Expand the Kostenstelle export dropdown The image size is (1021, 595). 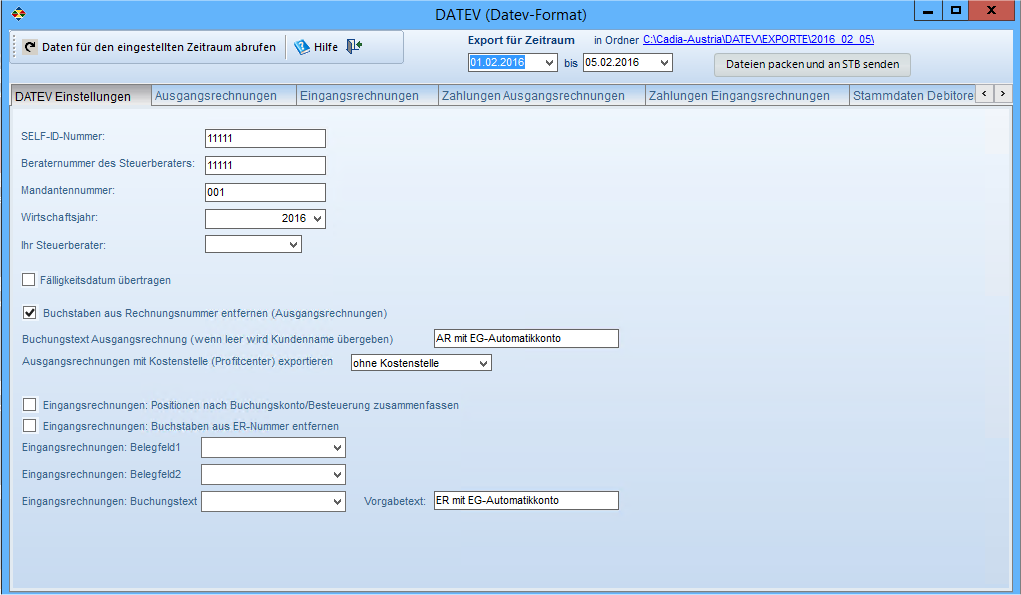(x=483, y=363)
